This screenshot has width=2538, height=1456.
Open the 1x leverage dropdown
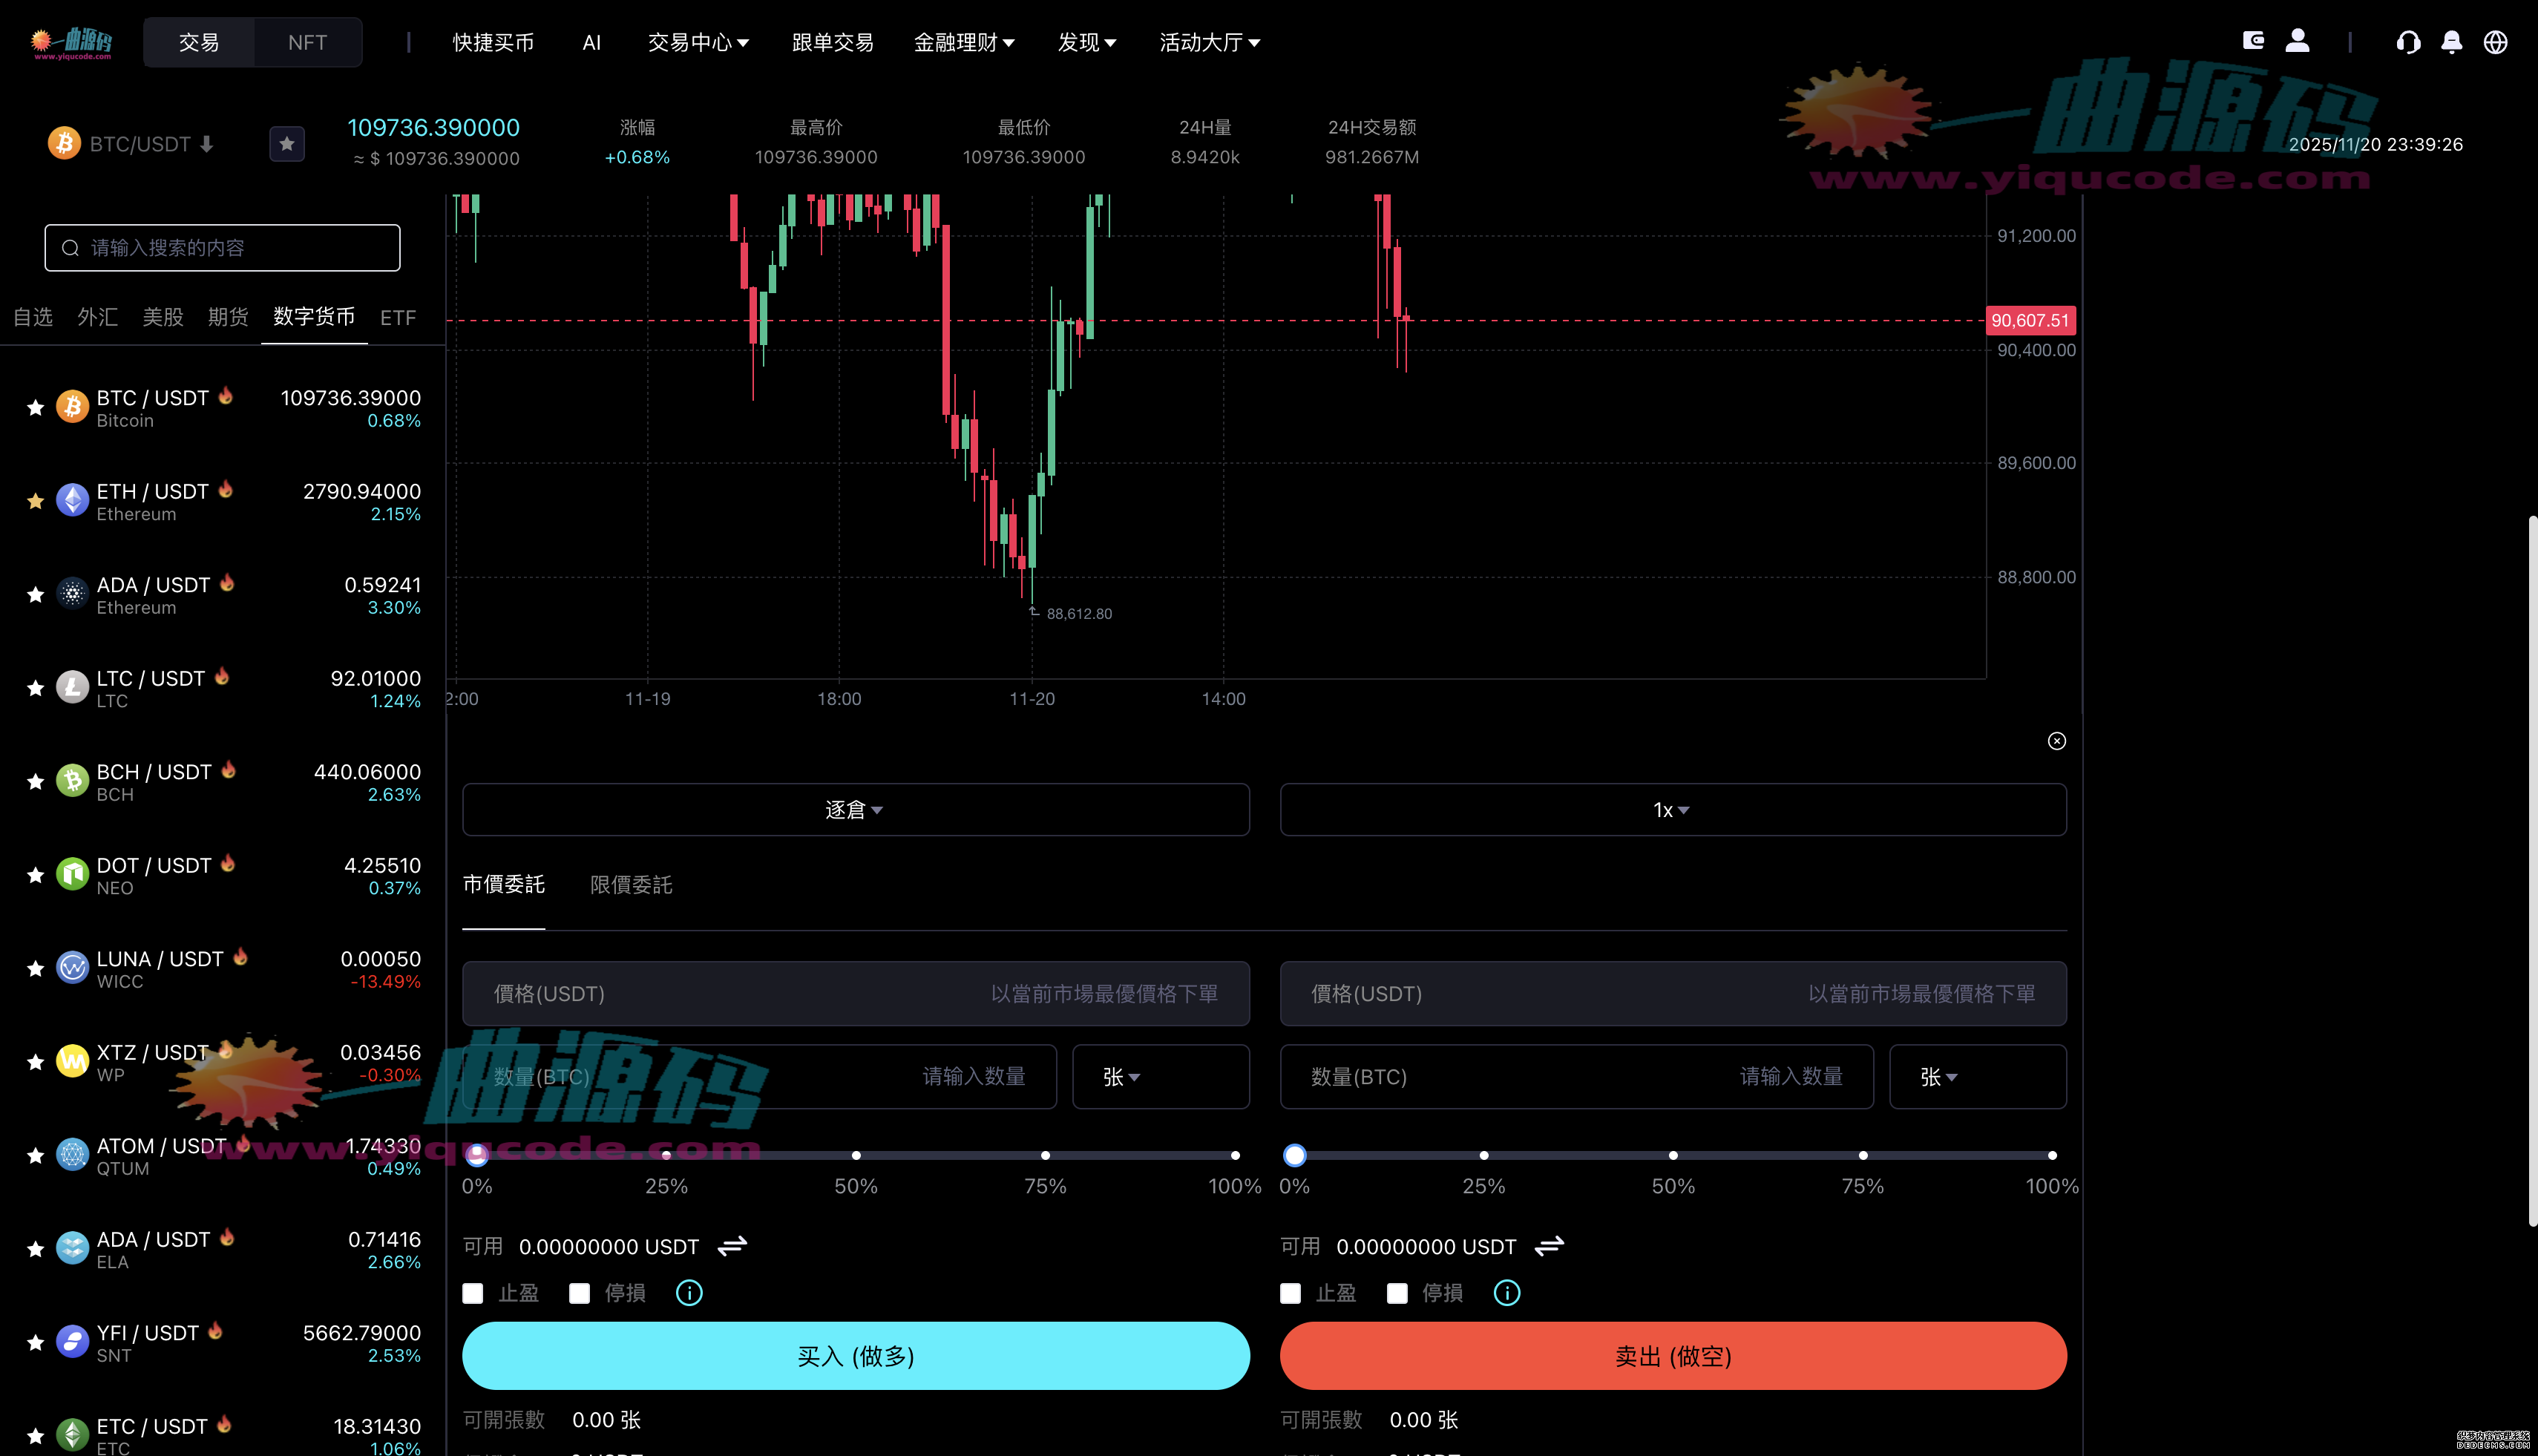coord(1671,810)
